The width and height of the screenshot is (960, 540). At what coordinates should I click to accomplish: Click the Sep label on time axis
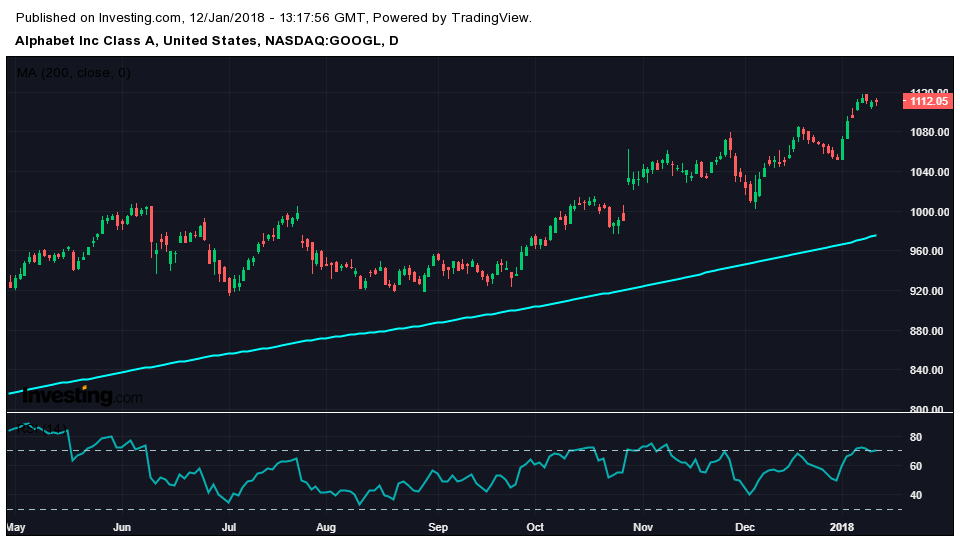(x=438, y=527)
